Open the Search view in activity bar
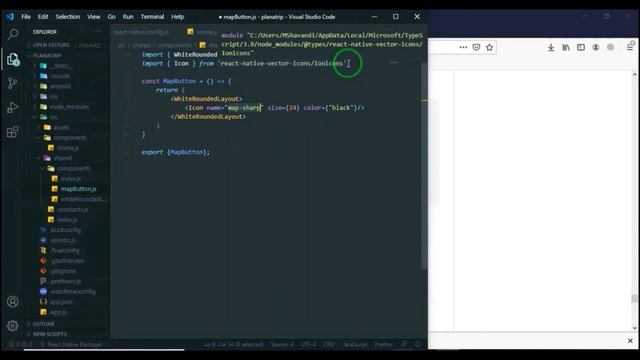The width and height of the screenshot is (640, 360). (x=13, y=34)
